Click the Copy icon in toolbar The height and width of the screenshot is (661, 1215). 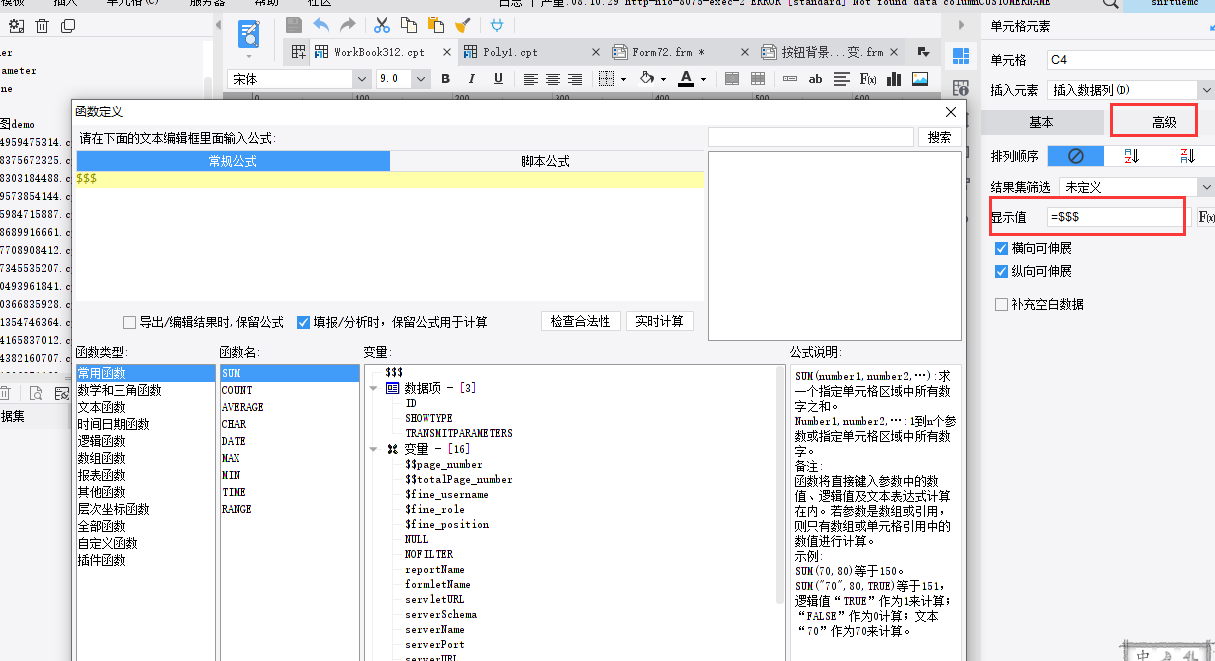tap(408, 25)
